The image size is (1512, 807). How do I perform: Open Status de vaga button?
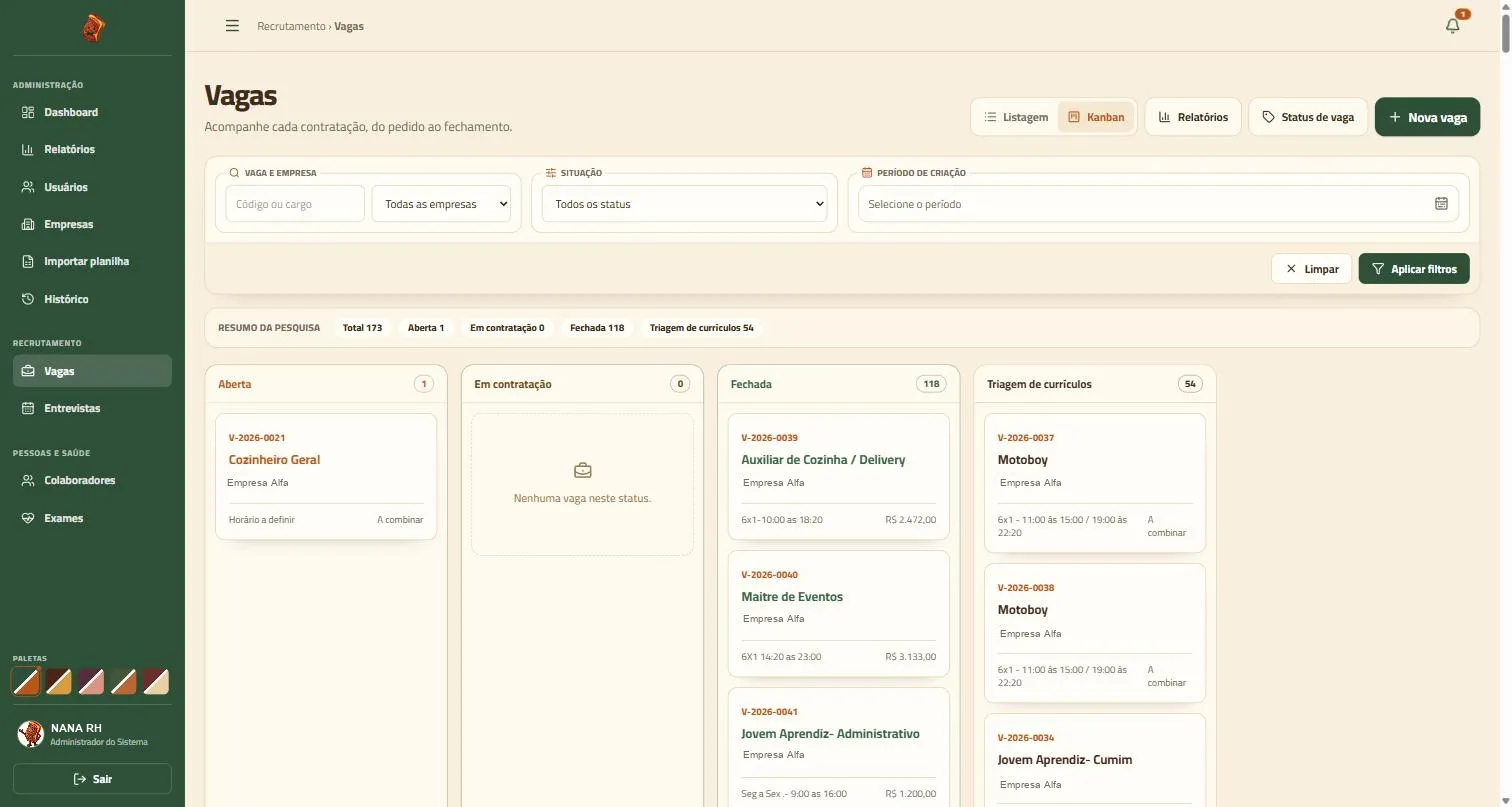pos(1308,117)
